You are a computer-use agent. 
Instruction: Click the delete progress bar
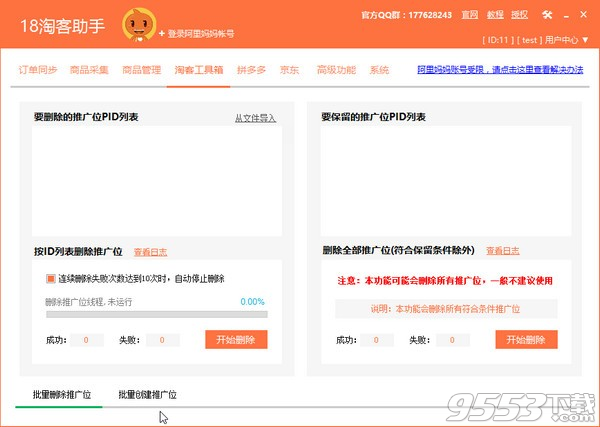click(157, 315)
